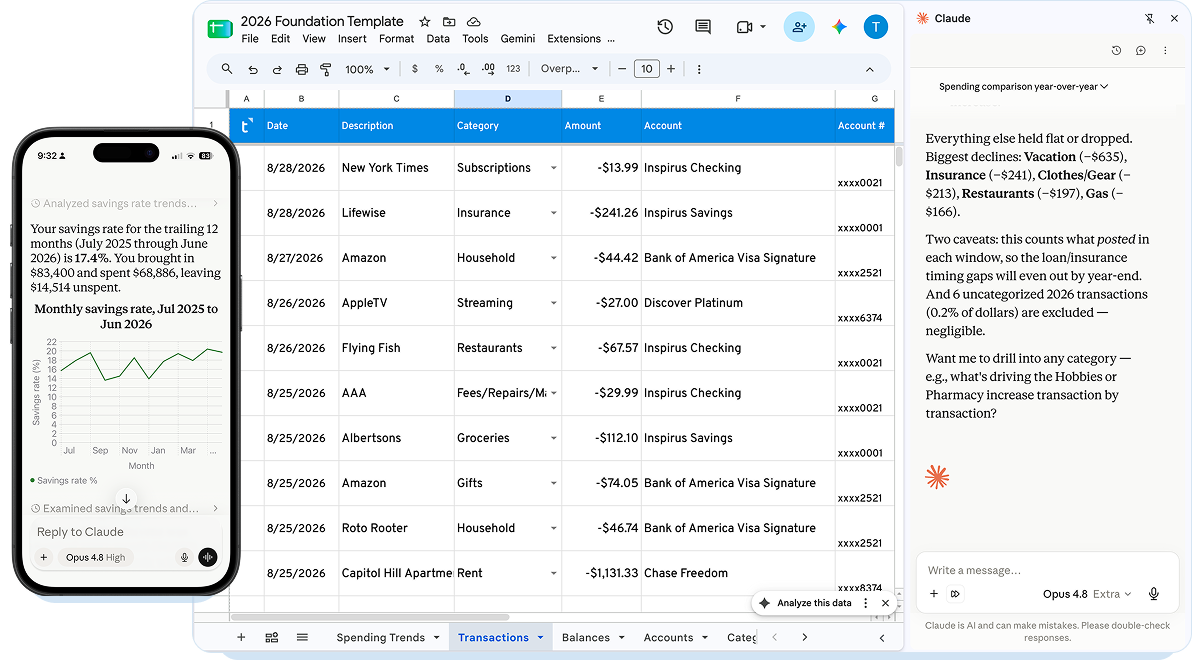Search the menus with magnifier icon
The image size is (1192, 660).
227,69
